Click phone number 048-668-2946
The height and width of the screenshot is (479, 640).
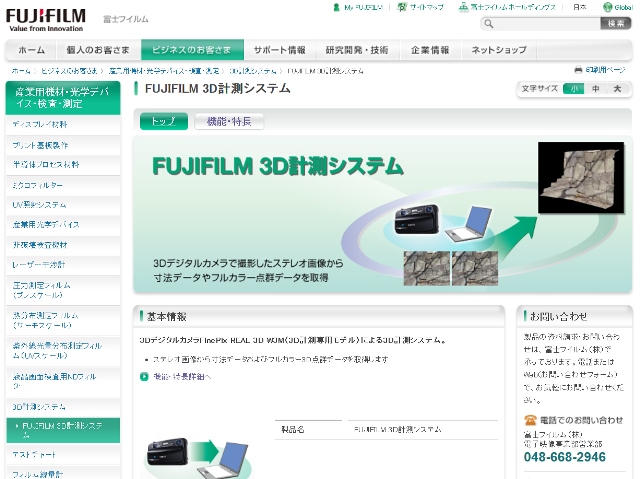(x=565, y=457)
